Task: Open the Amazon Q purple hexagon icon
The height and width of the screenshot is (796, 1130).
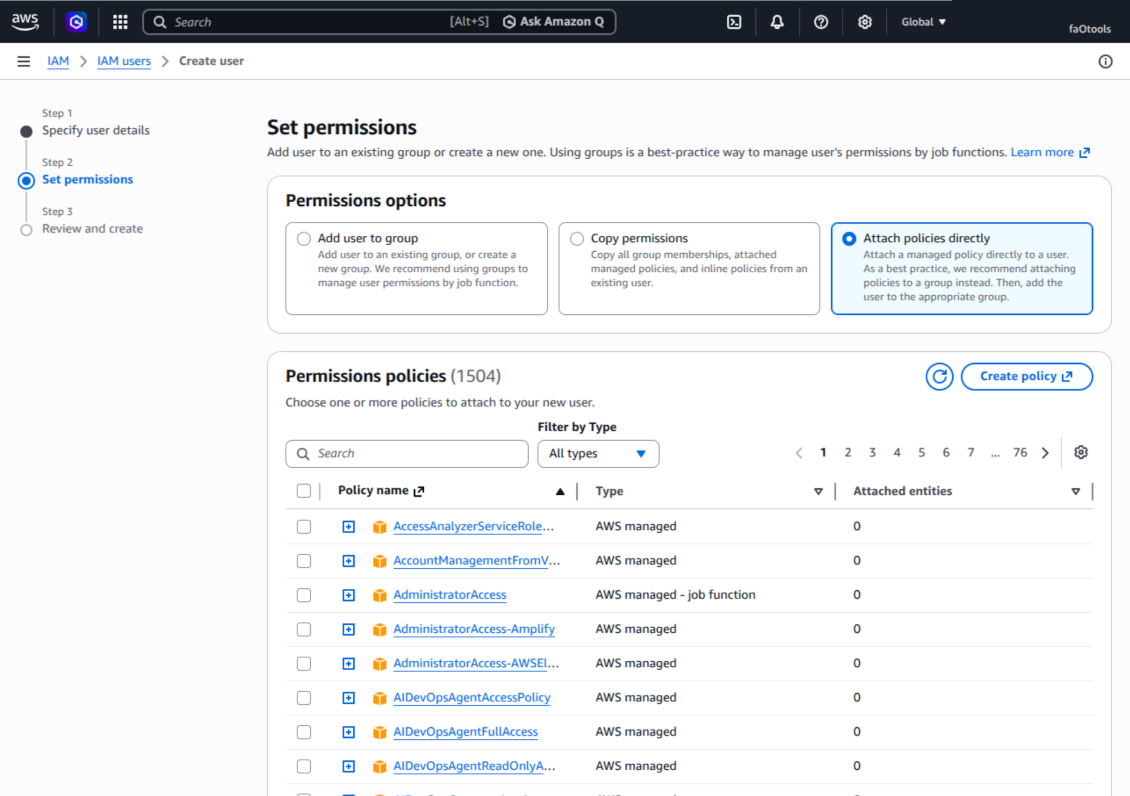Action: [x=76, y=22]
